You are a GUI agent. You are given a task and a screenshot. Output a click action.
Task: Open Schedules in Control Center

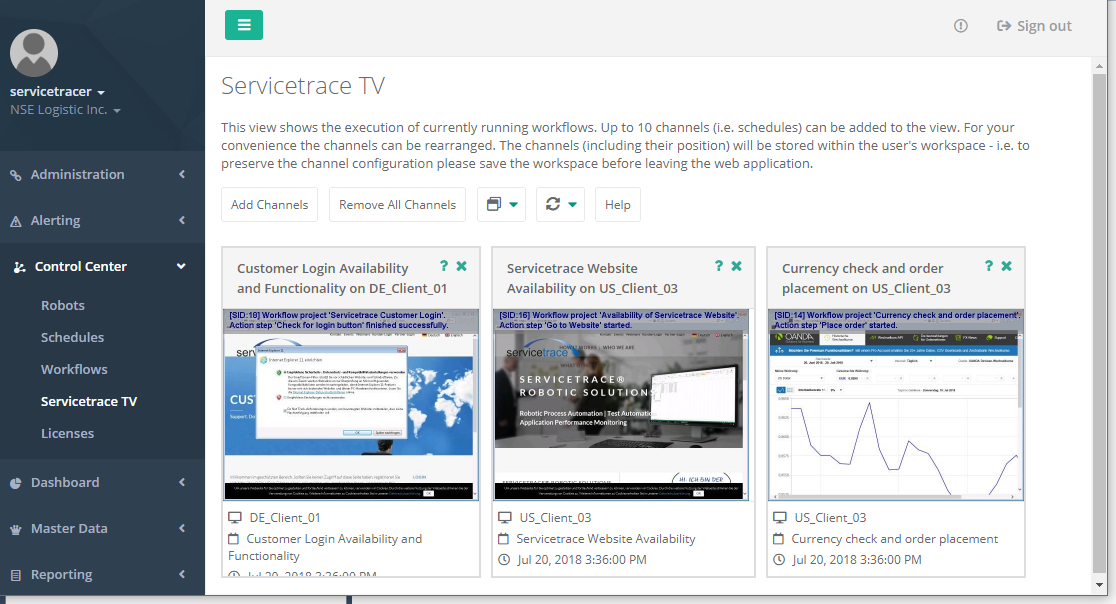click(x=72, y=337)
